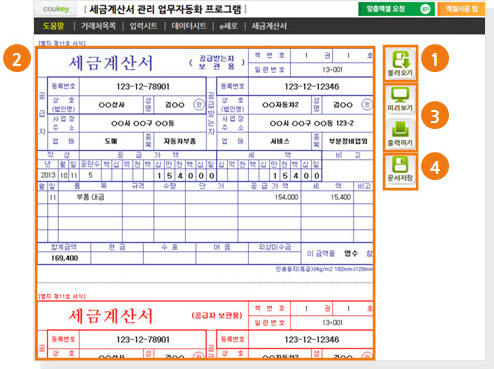Click the 합계금액 header cell

(x=64, y=247)
